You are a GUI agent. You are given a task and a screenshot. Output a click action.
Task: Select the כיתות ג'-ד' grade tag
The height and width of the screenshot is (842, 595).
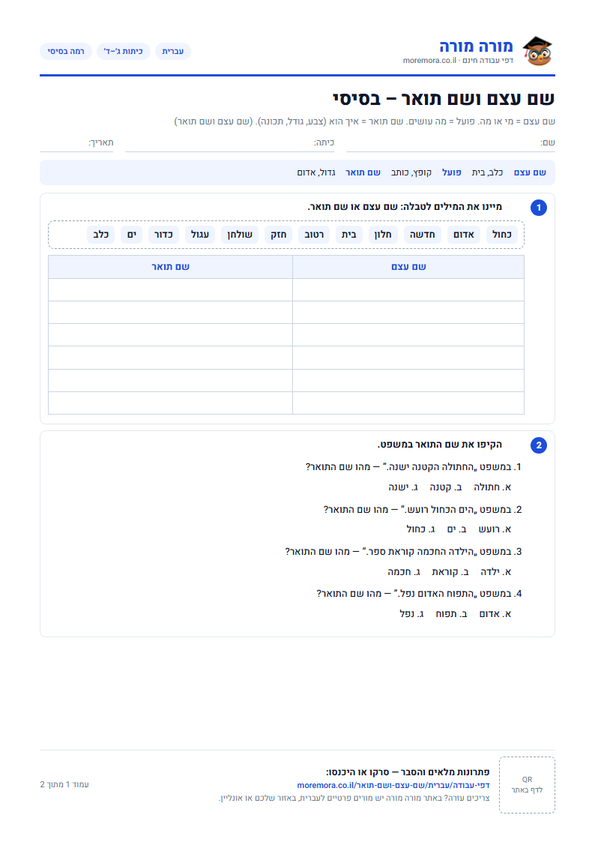point(124,51)
